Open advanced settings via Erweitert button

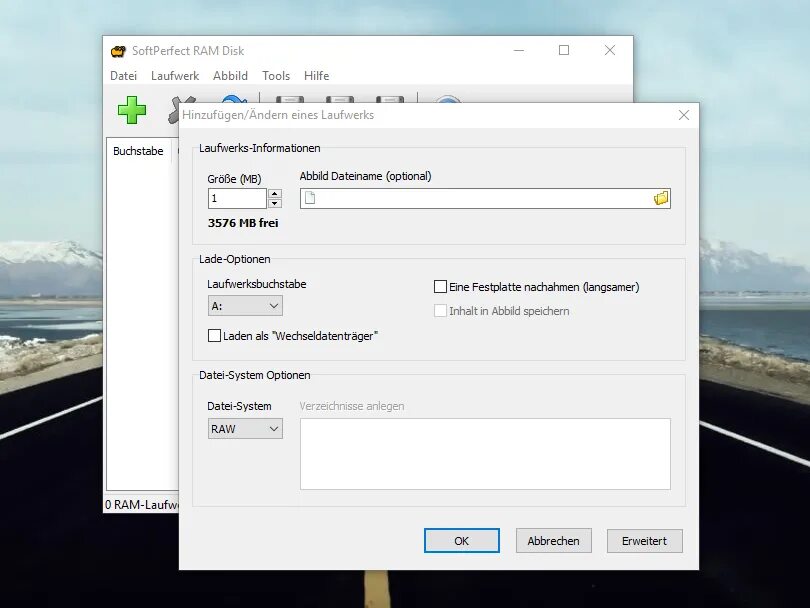(644, 541)
